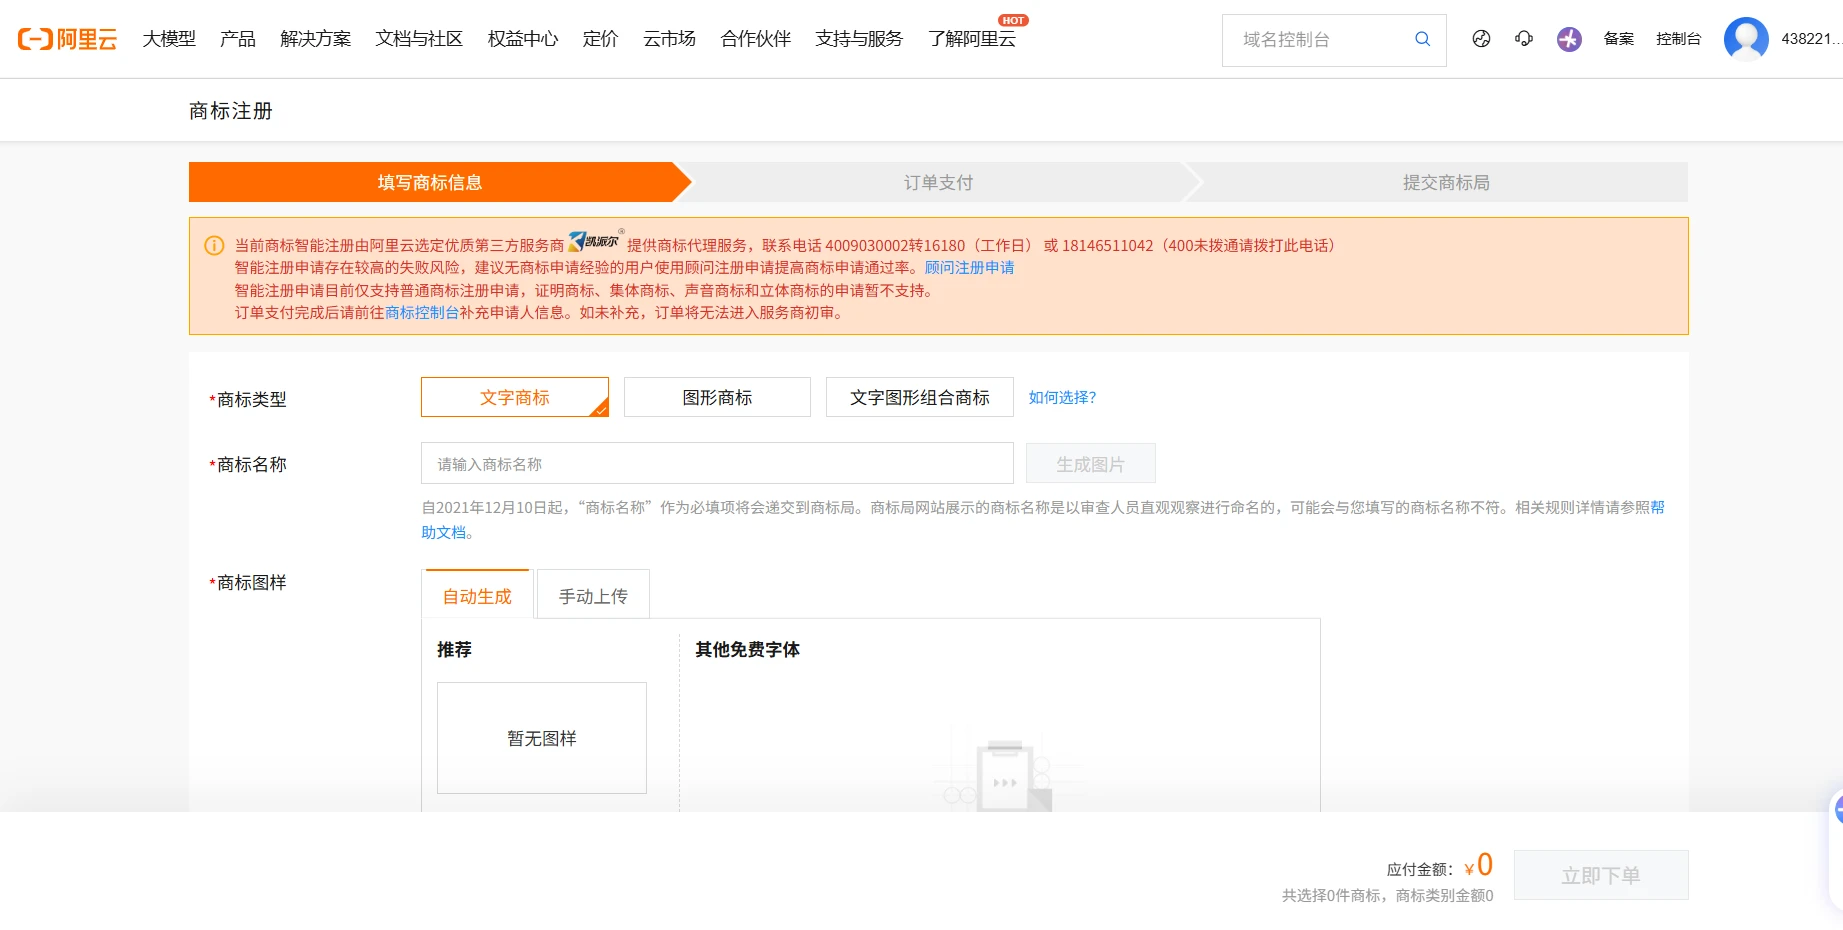Click the 立即下单 order button
The width and height of the screenshot is (1843, 930).
(x=1600, y=875)
